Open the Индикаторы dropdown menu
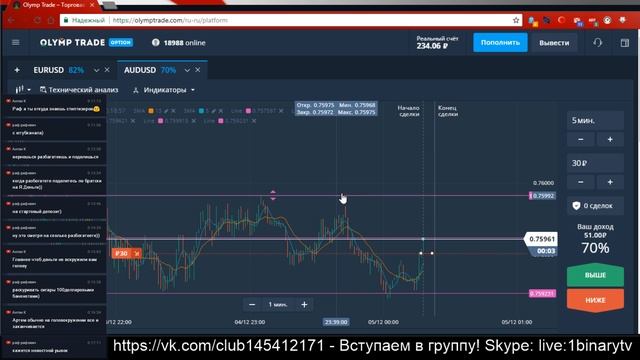This screenshot has width=640, height=360. pyautogui.click(x=164, y=90)
